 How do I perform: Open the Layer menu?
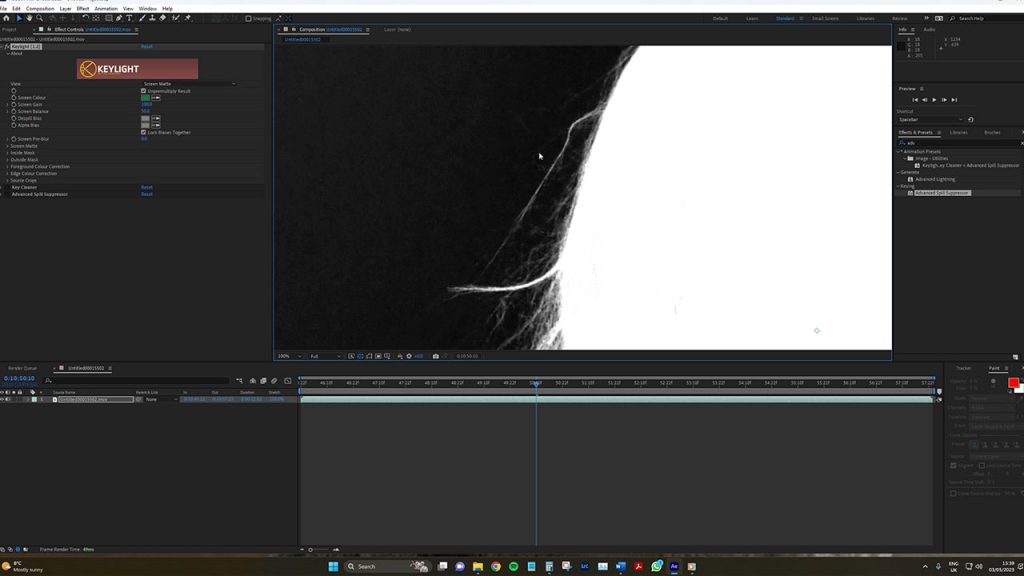65,8
